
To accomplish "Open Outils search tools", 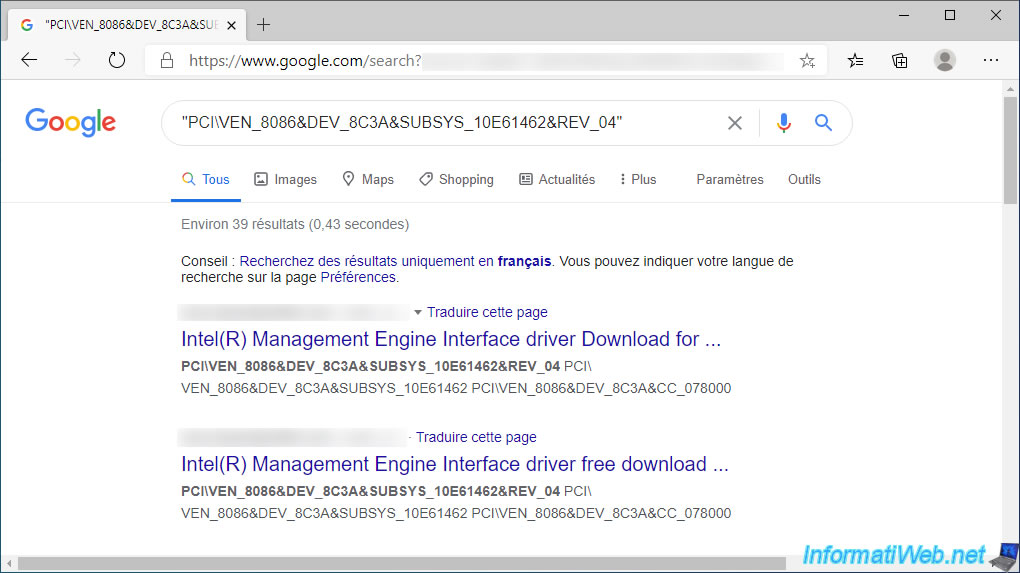I will pos(804,180).
